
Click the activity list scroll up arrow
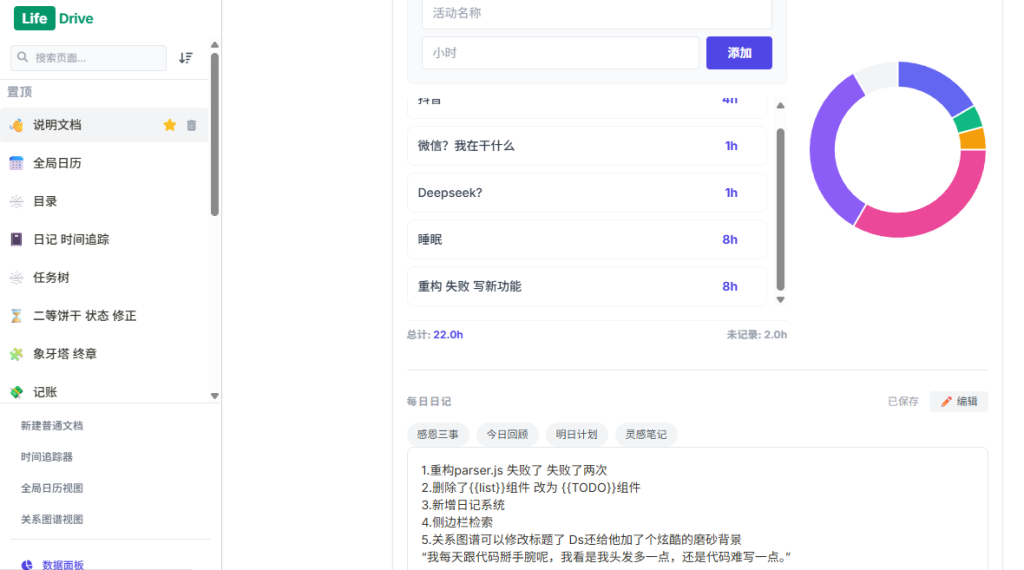coord(781,105)
